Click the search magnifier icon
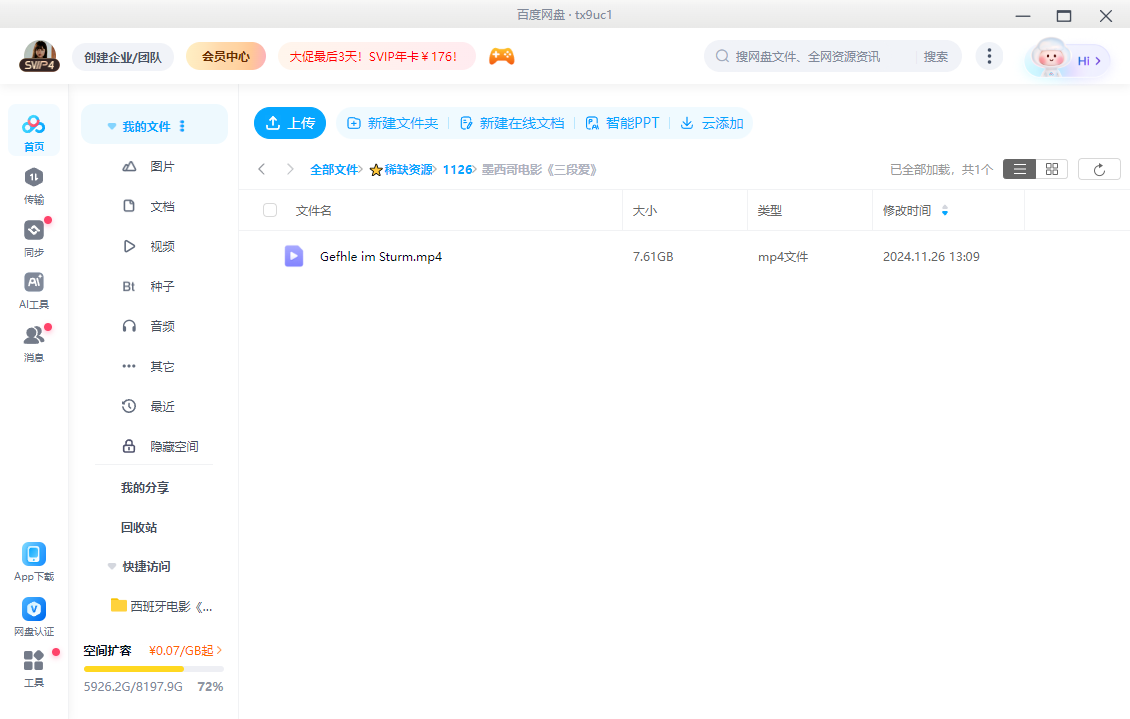1130x719 pixels. point(722,56)
